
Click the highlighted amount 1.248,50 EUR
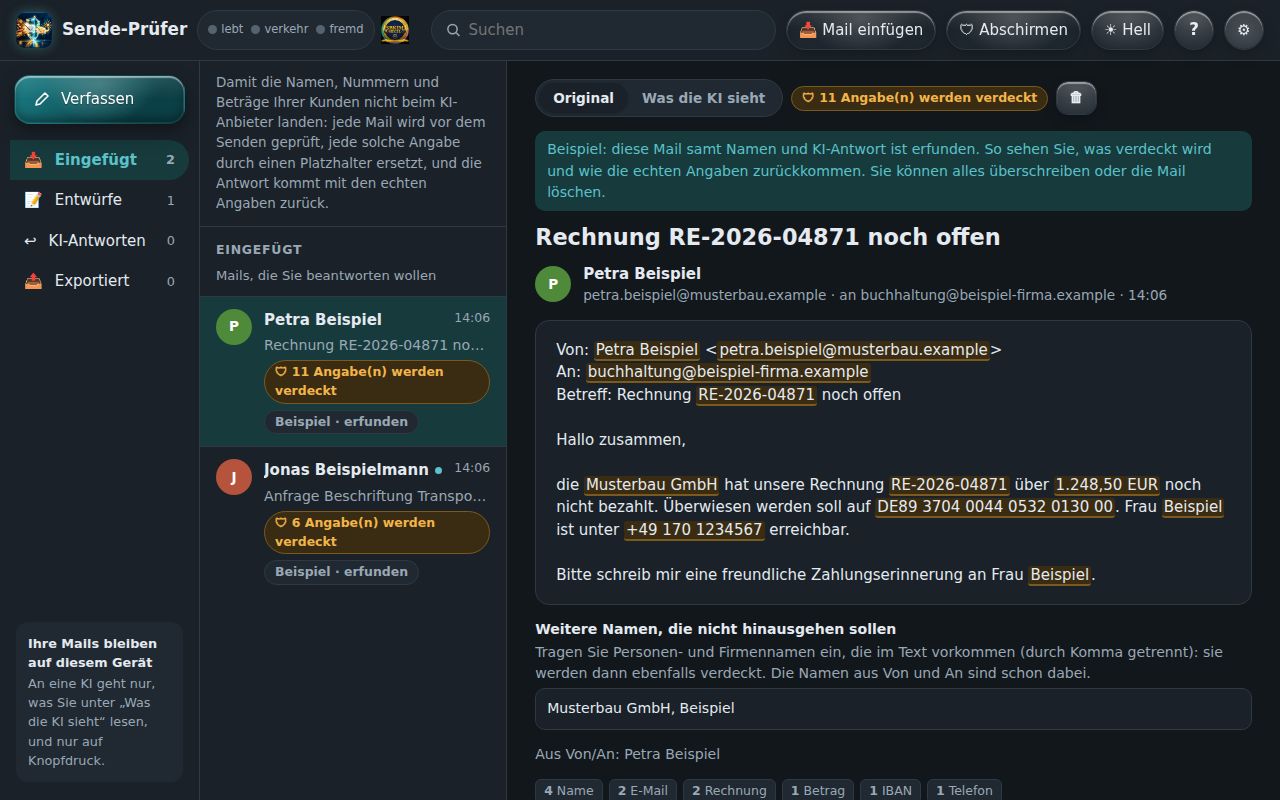coord(1107,485)
